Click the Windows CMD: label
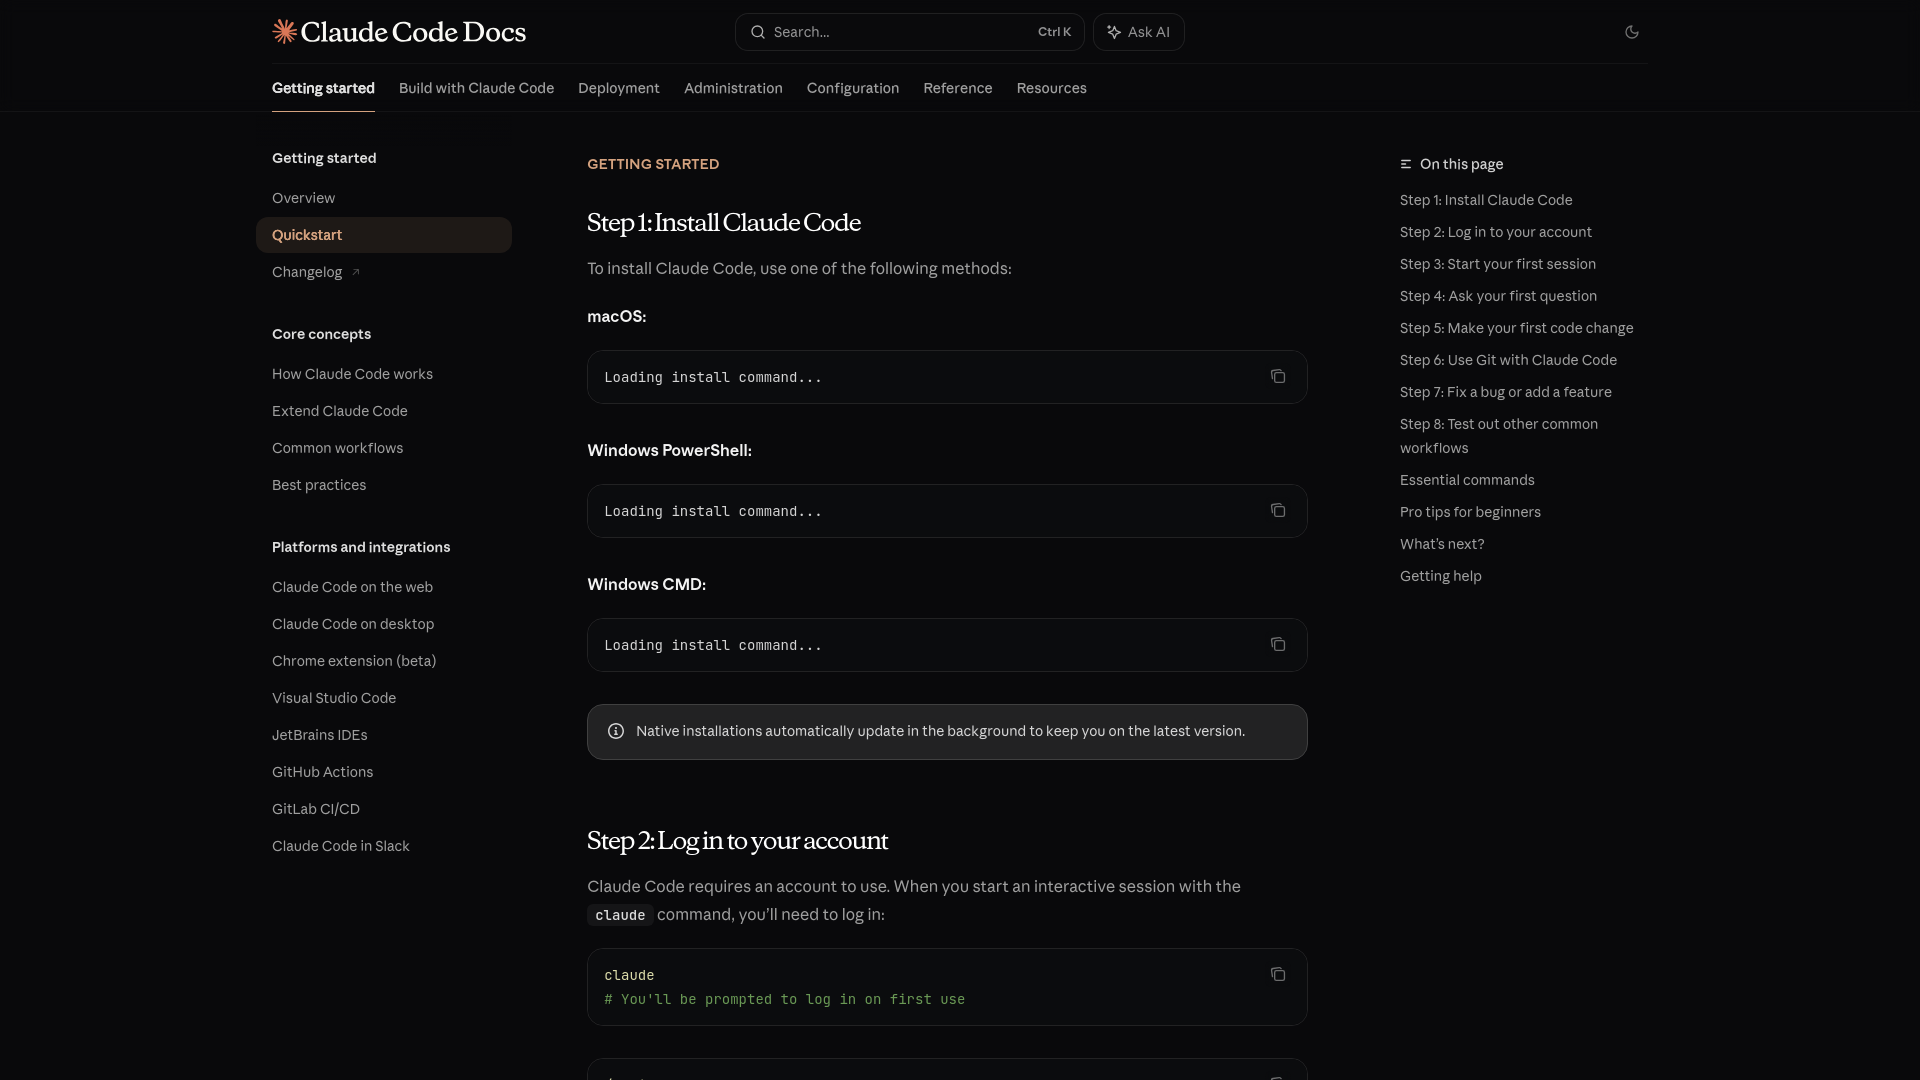Screen dimensions: 1920x1080 646,584
